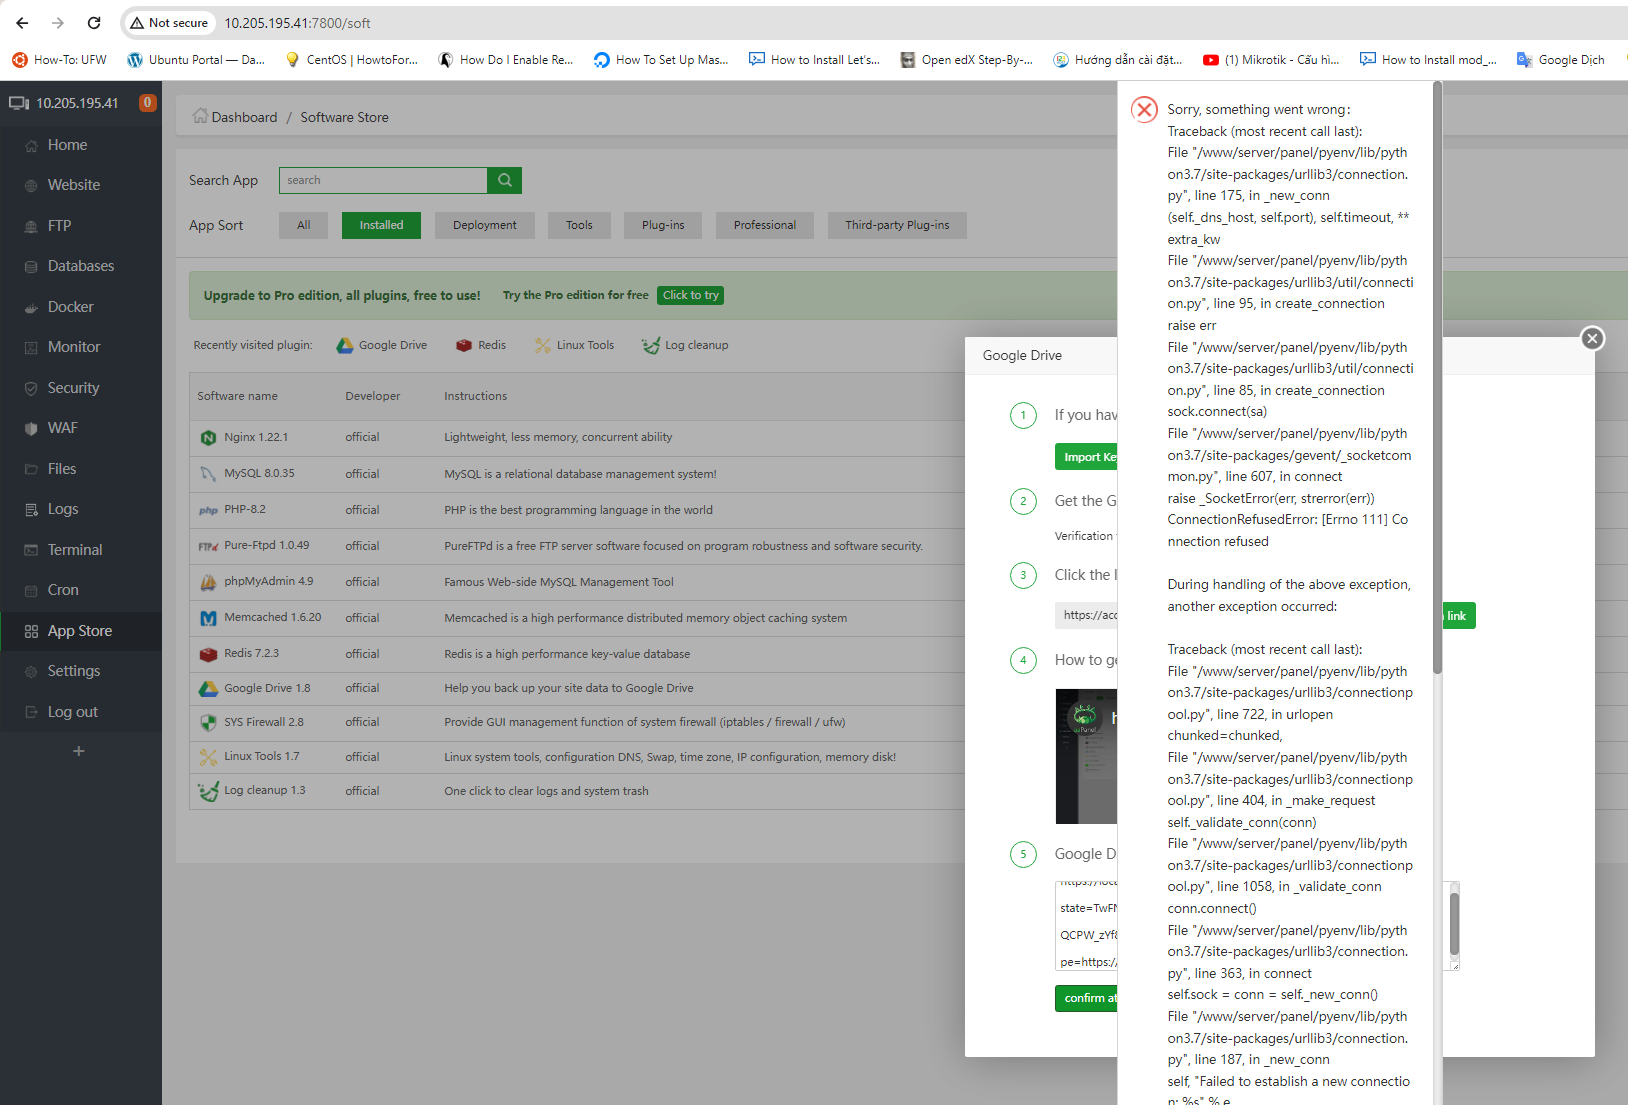Open Databases in the sidebar
Screen dimensions: 1628x1105
(81, 266)
